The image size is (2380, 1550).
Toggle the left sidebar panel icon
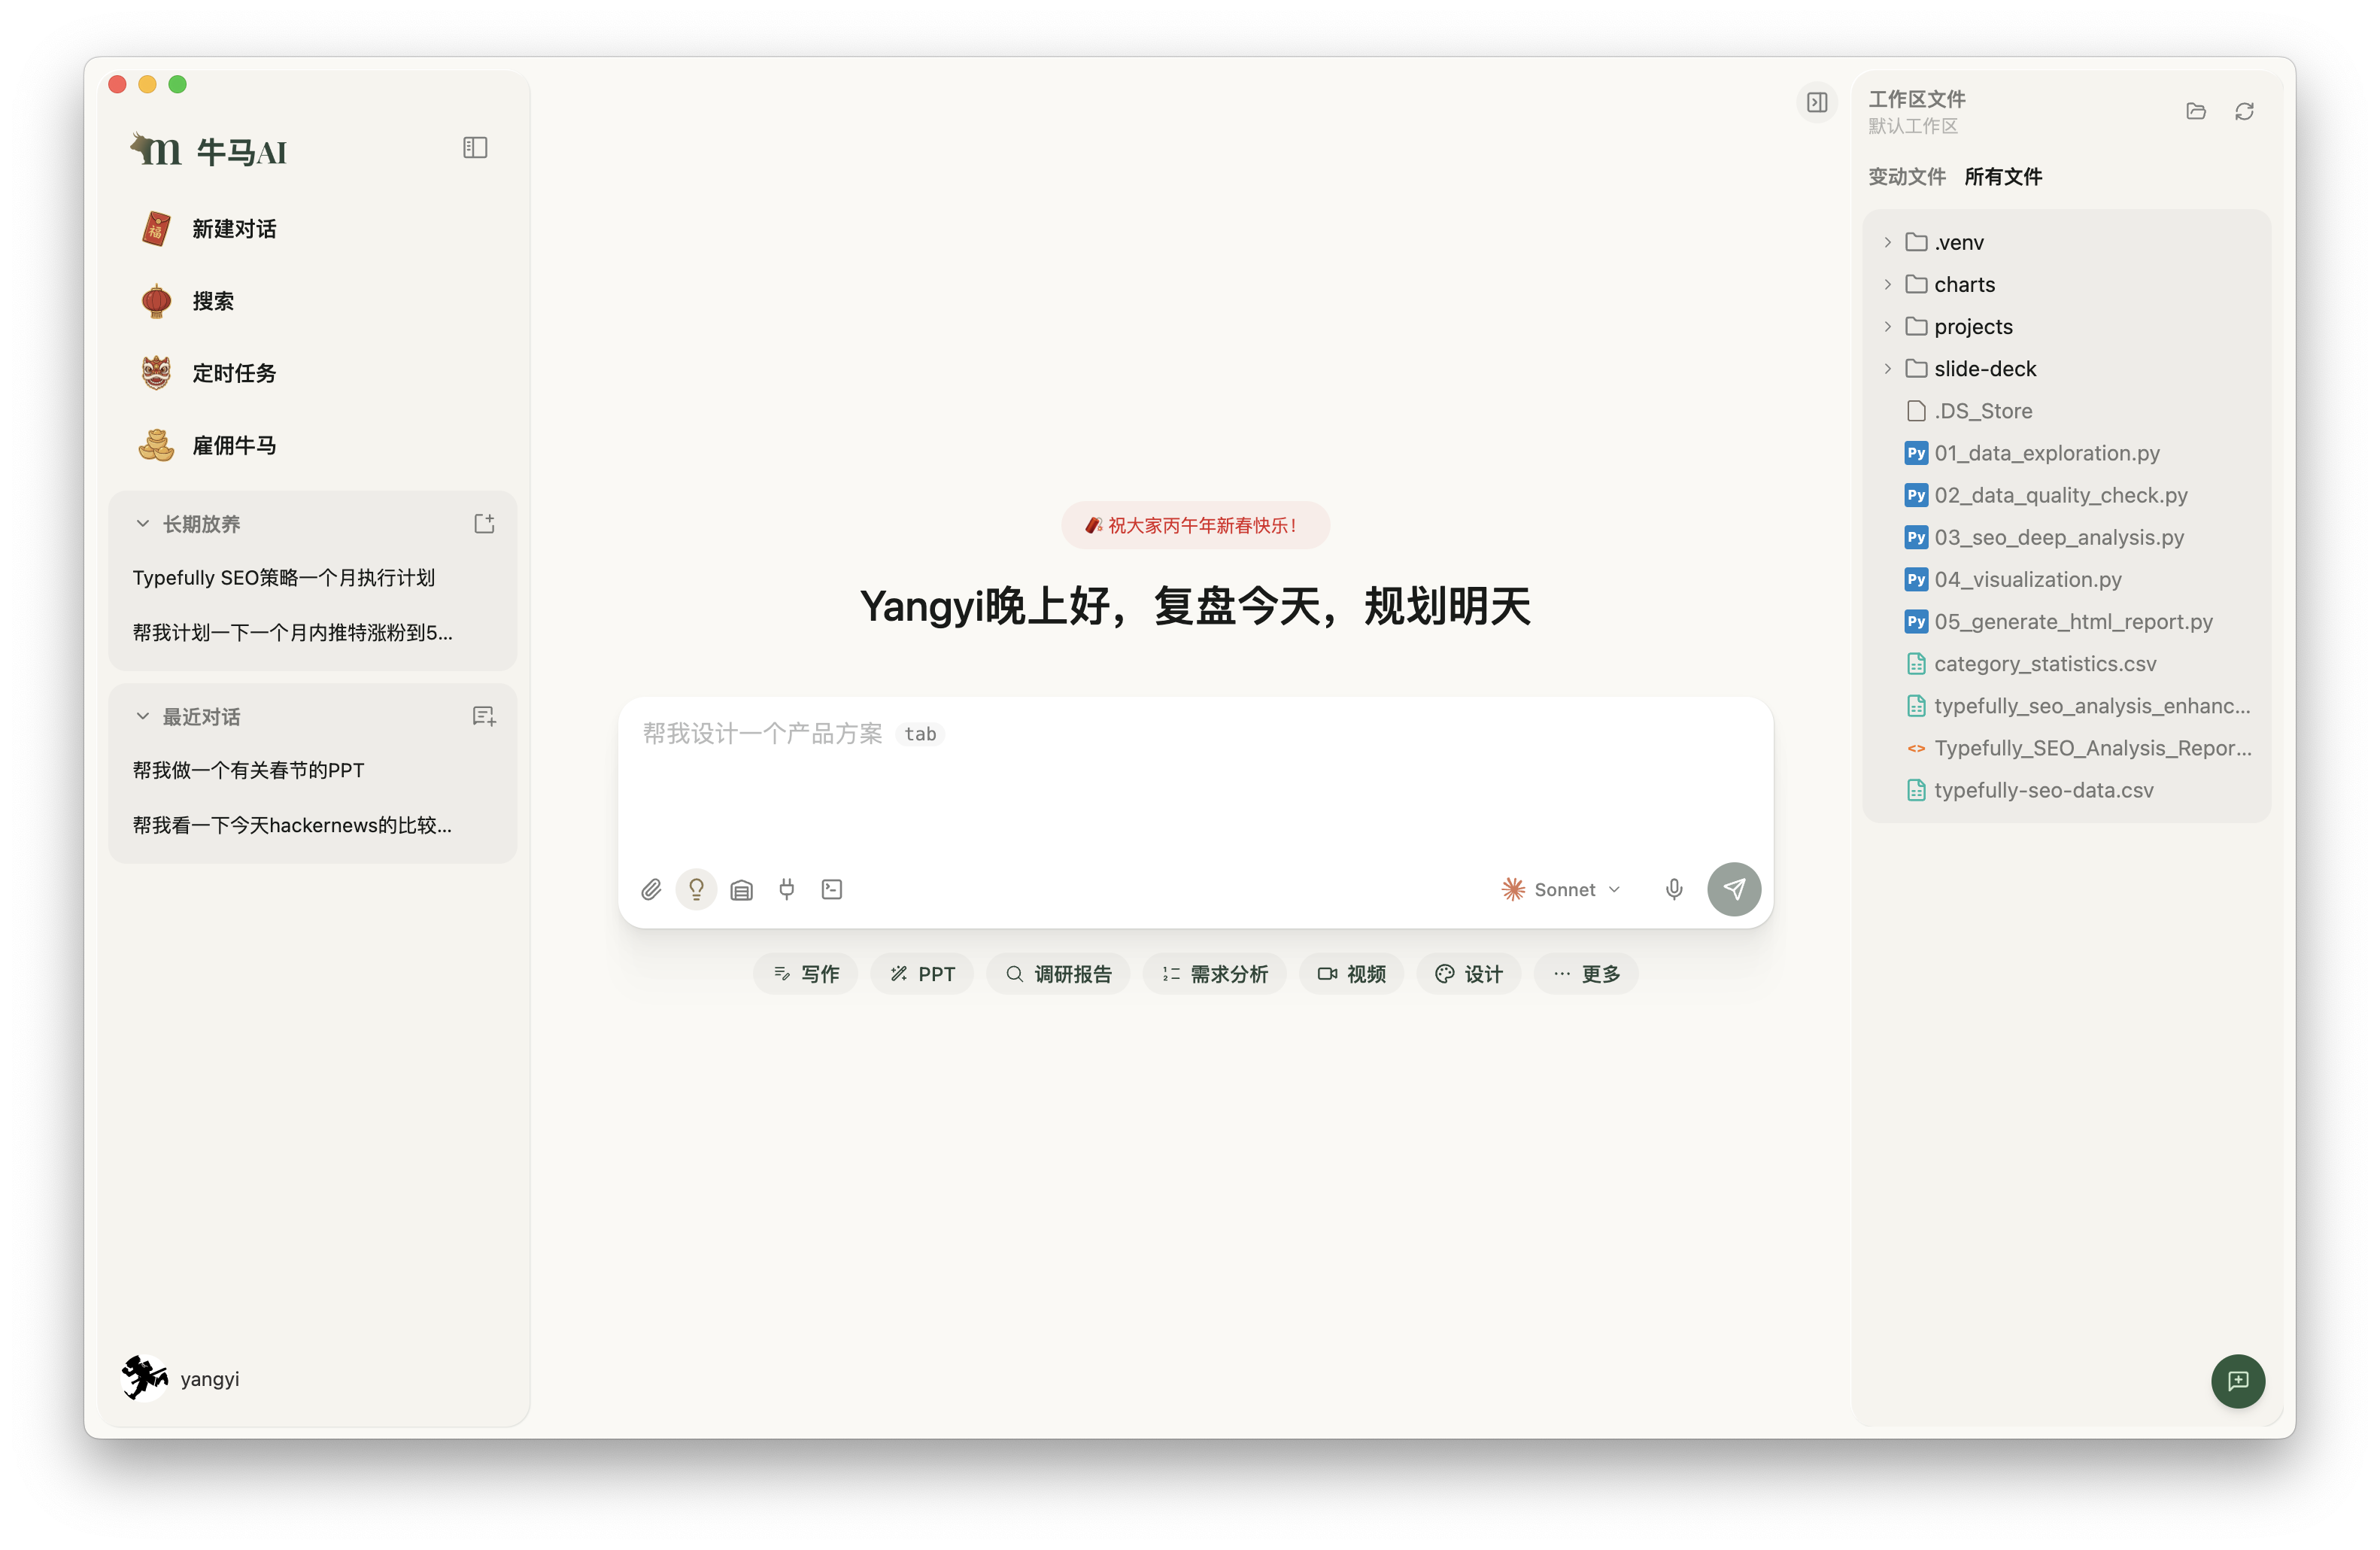(x=475, y=148)
